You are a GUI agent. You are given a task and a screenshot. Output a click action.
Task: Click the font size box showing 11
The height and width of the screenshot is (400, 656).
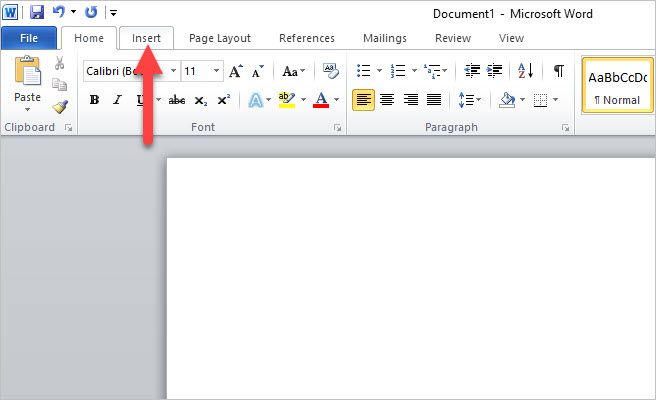pyautogui.click(x=196, y=71)
